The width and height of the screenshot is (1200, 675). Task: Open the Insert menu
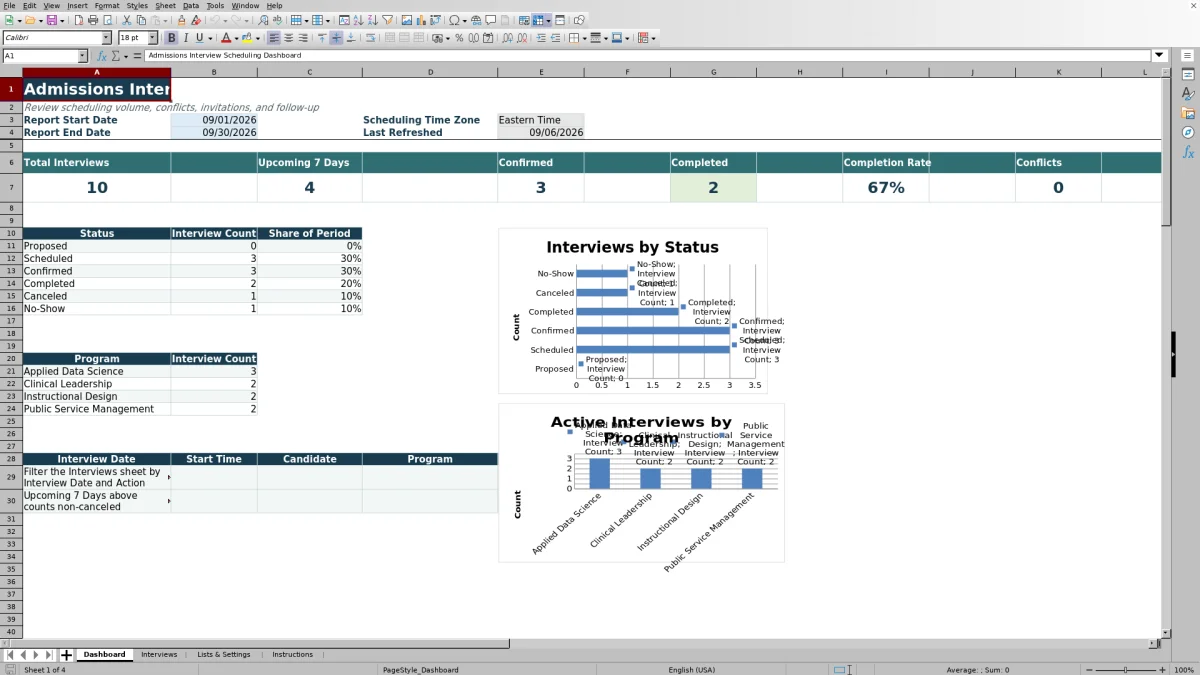(77, 5)
